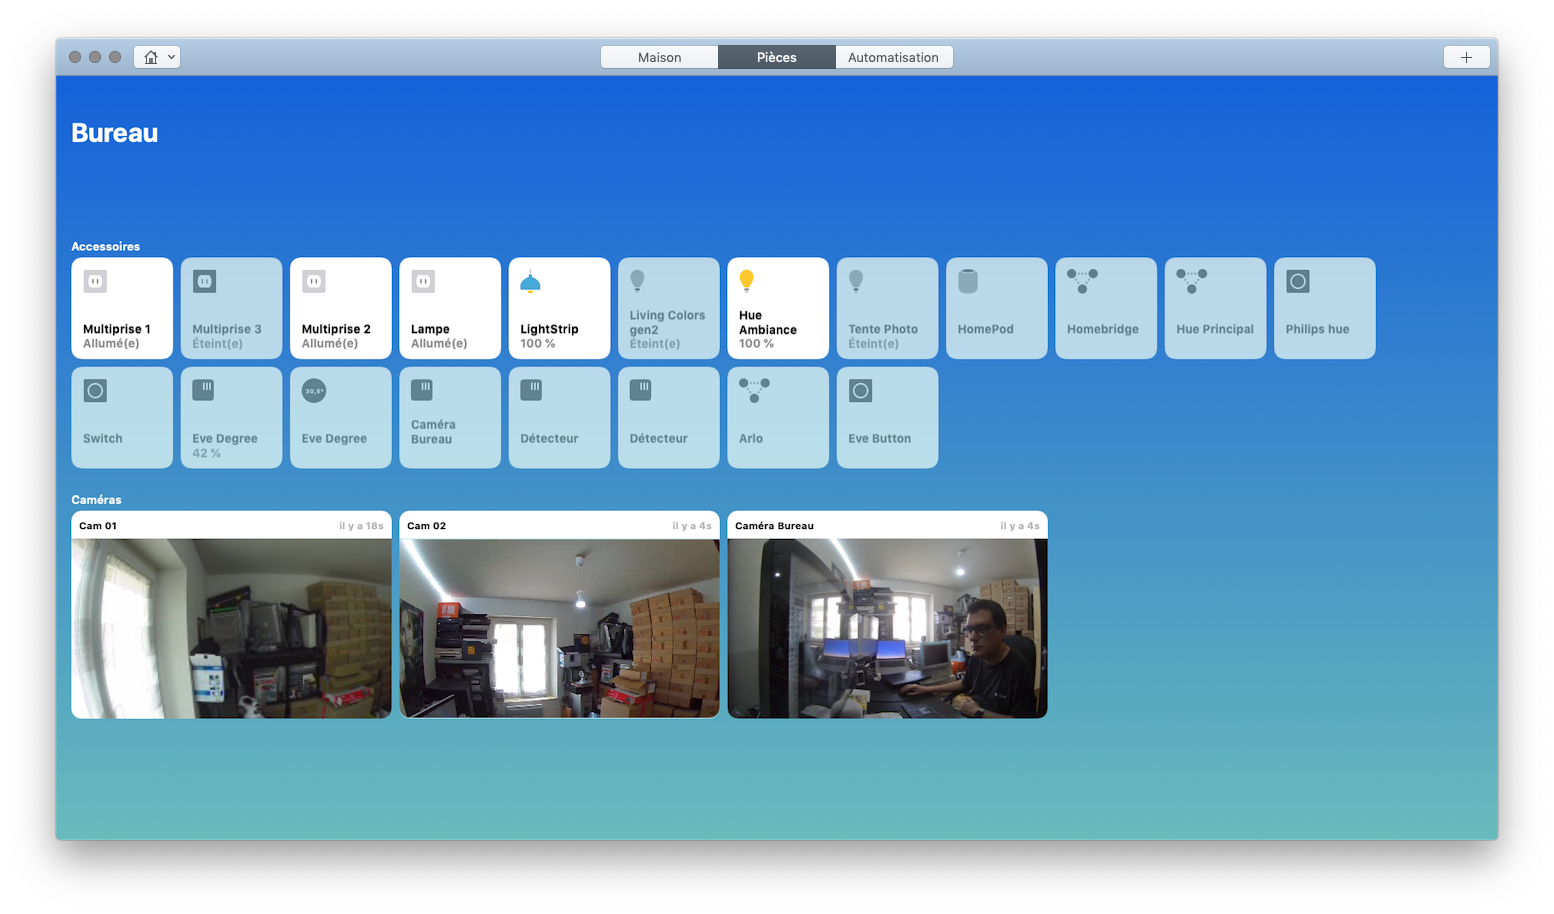1554x914 pixels.
Task: Select the Pièces tab
Action: click(776, 57)
